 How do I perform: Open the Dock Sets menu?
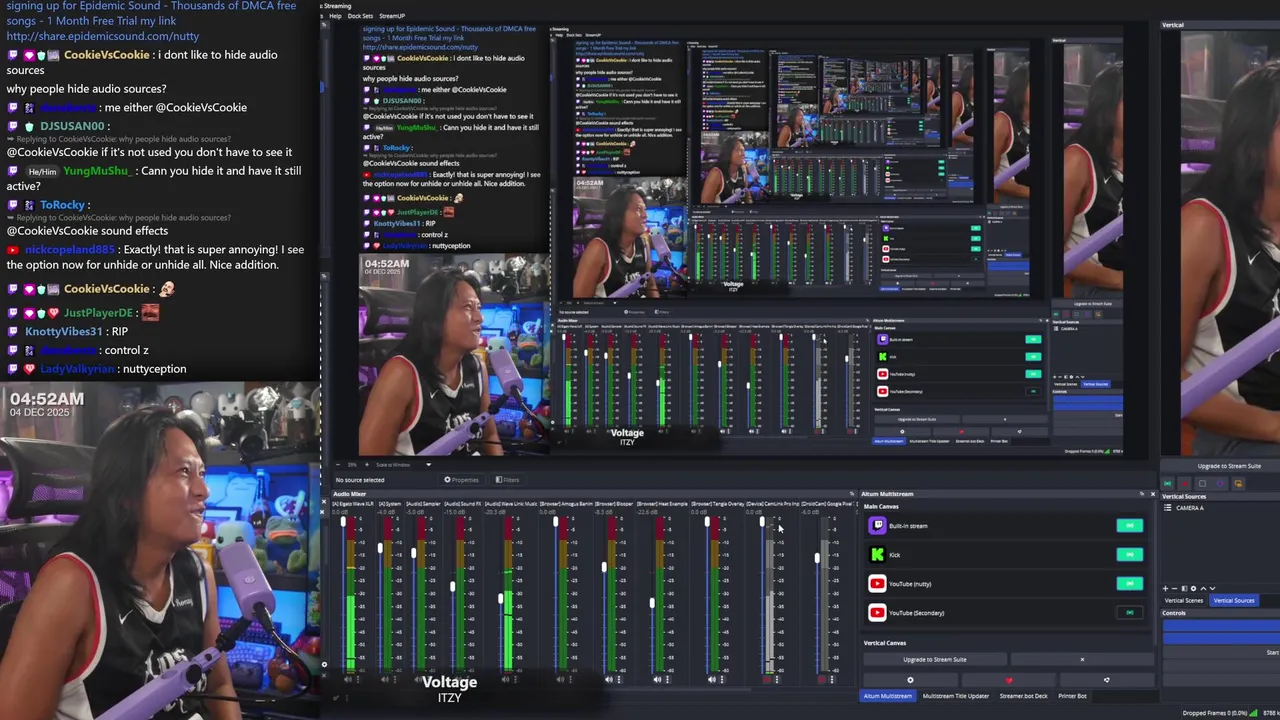click(x=360, y=16)
